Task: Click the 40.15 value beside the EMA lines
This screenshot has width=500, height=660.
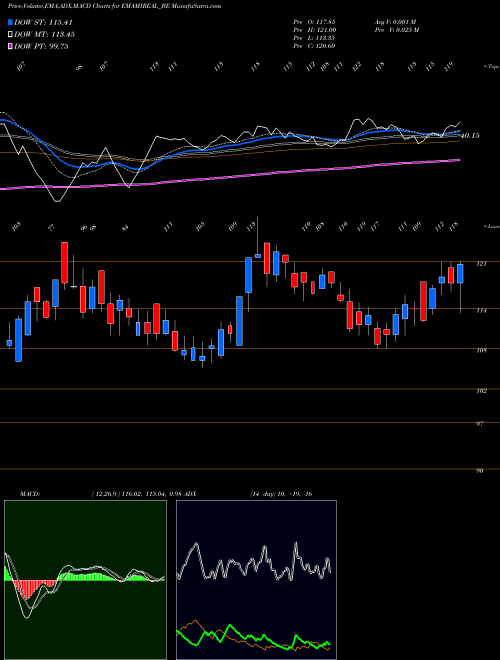Action: pyautogui.click(x=470, y=136)
